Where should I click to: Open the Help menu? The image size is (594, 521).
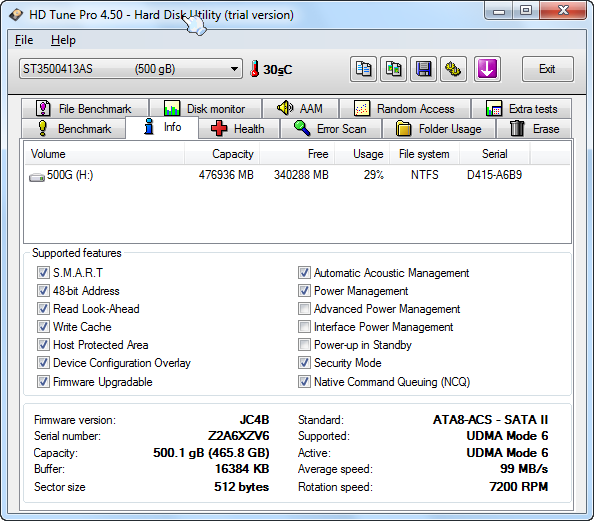point(63,40)
